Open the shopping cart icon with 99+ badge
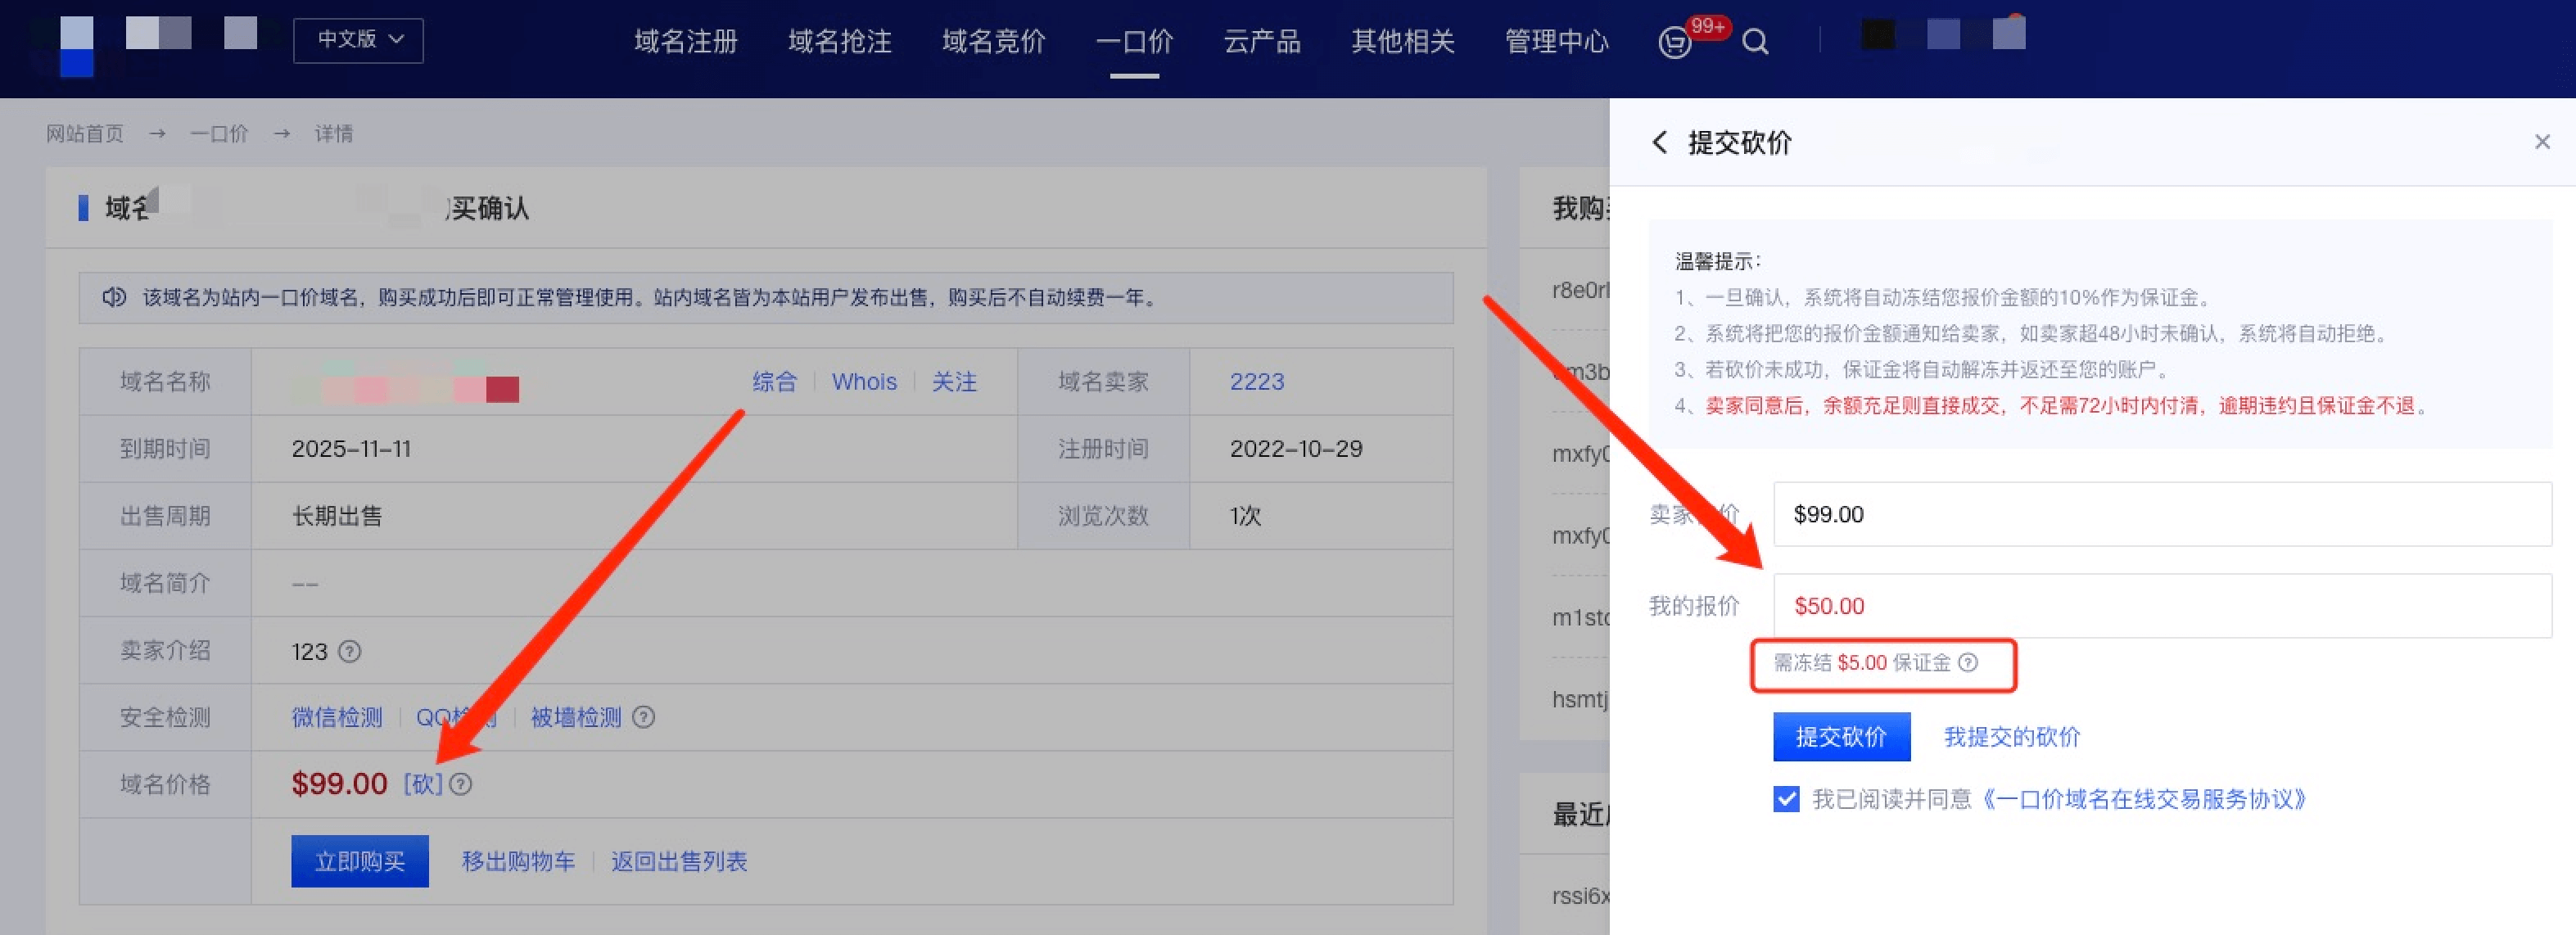This screenshot has height=935, width=2576. [x=1675, y=43]
